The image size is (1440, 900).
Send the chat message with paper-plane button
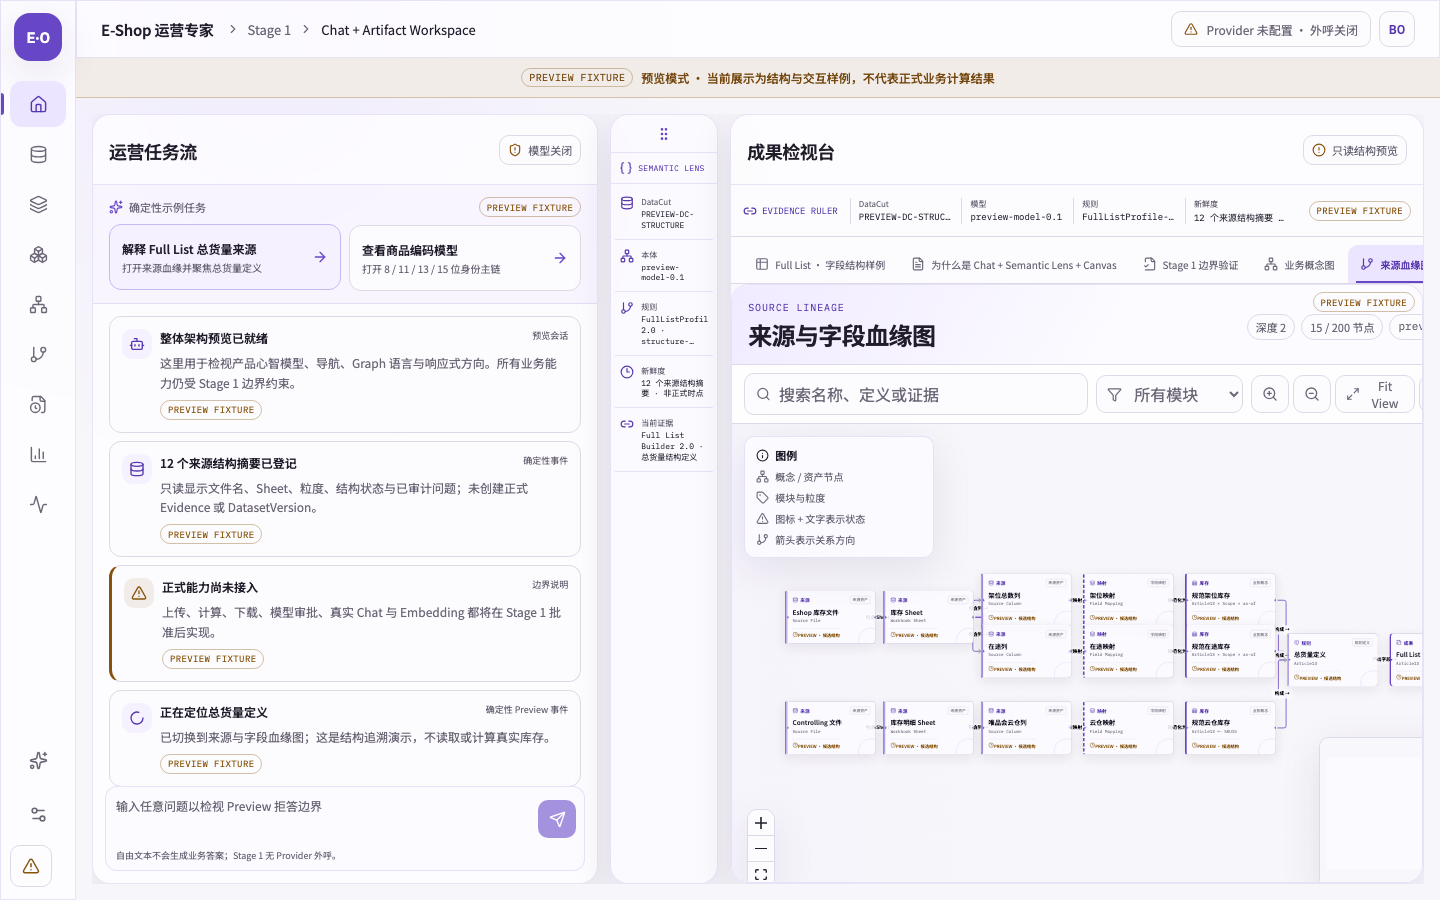coord(557,819)
